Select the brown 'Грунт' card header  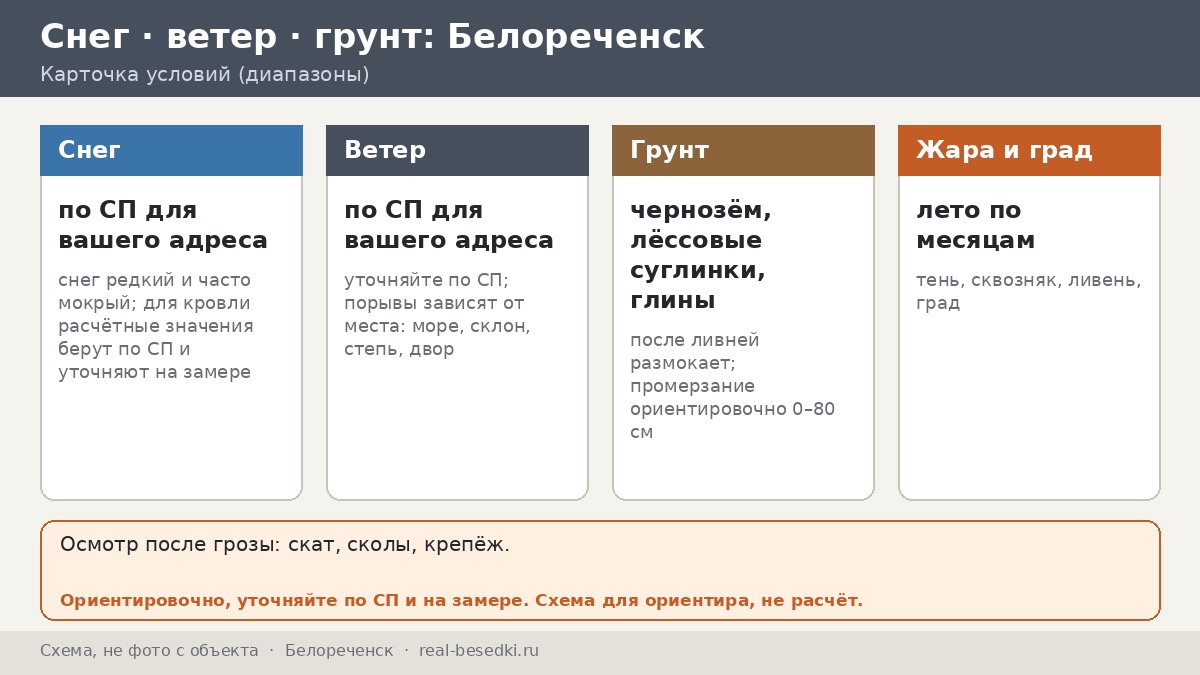pos(743,150)
